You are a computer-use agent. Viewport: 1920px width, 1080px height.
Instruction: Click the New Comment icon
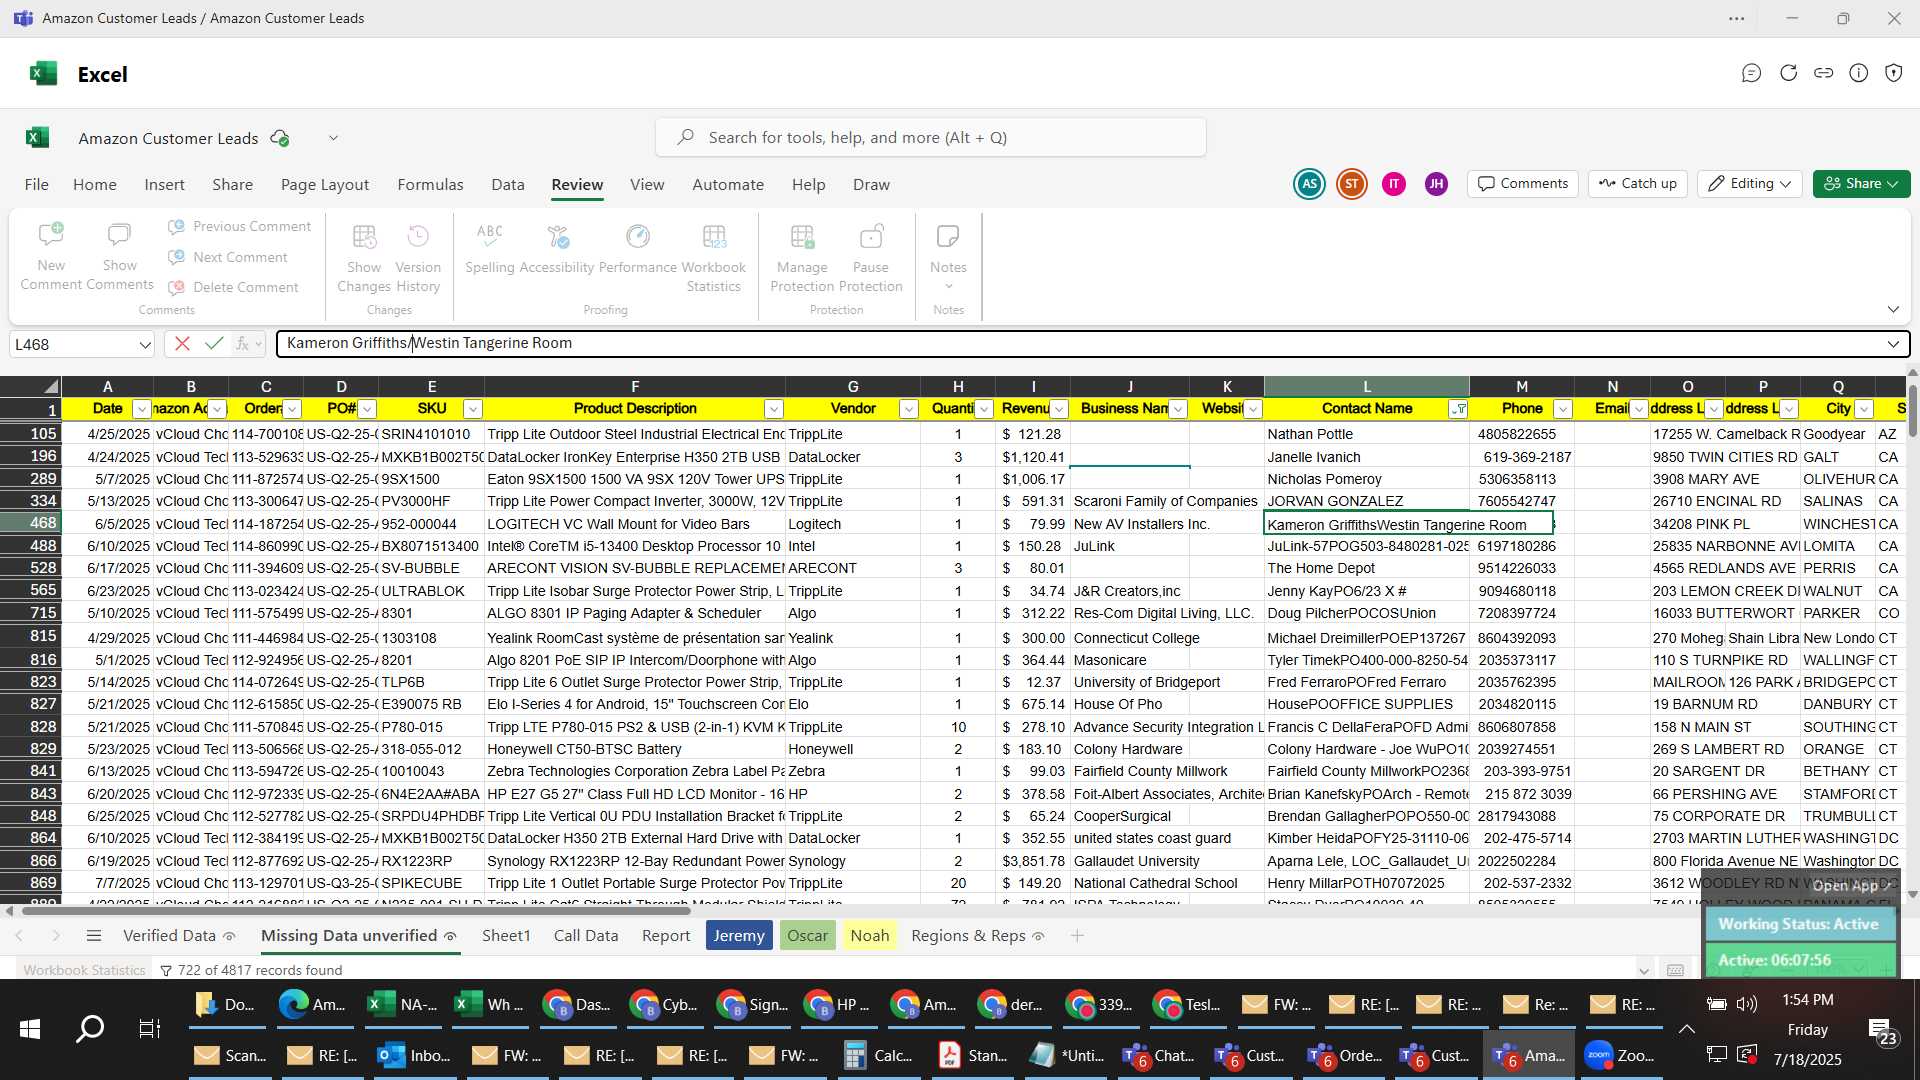coord(51,257)
